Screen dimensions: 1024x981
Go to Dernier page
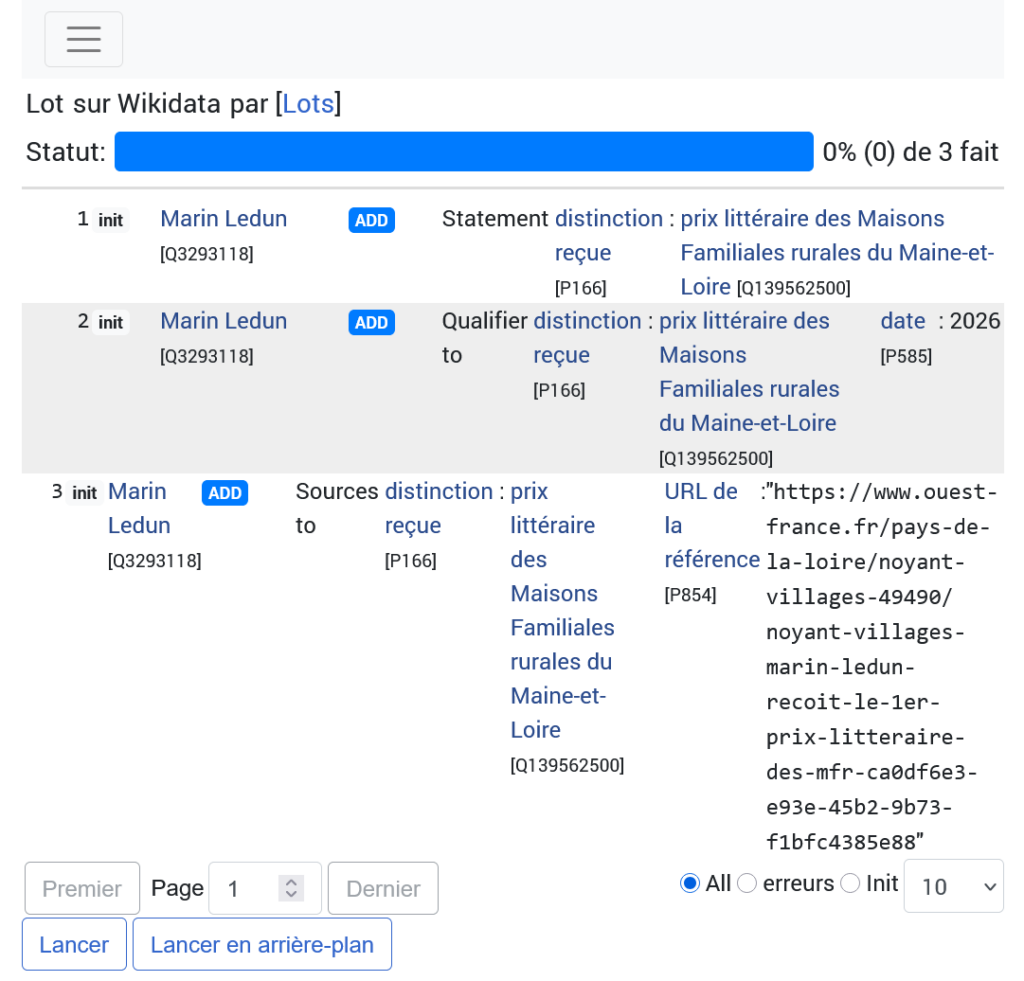(x=383, y=888)
